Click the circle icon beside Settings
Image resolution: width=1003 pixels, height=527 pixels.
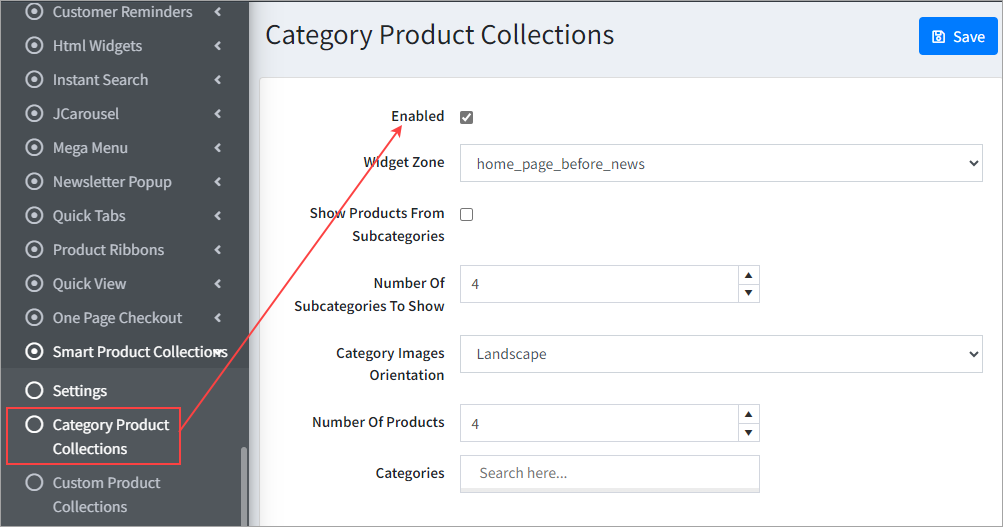(x=35, y=391)
